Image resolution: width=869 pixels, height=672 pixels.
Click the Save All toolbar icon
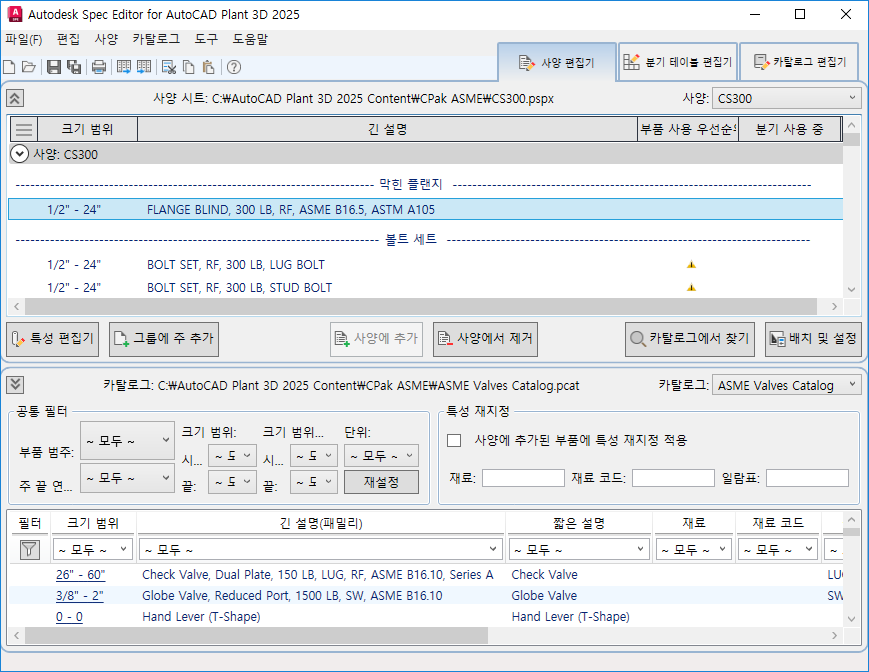click(74, 67)
